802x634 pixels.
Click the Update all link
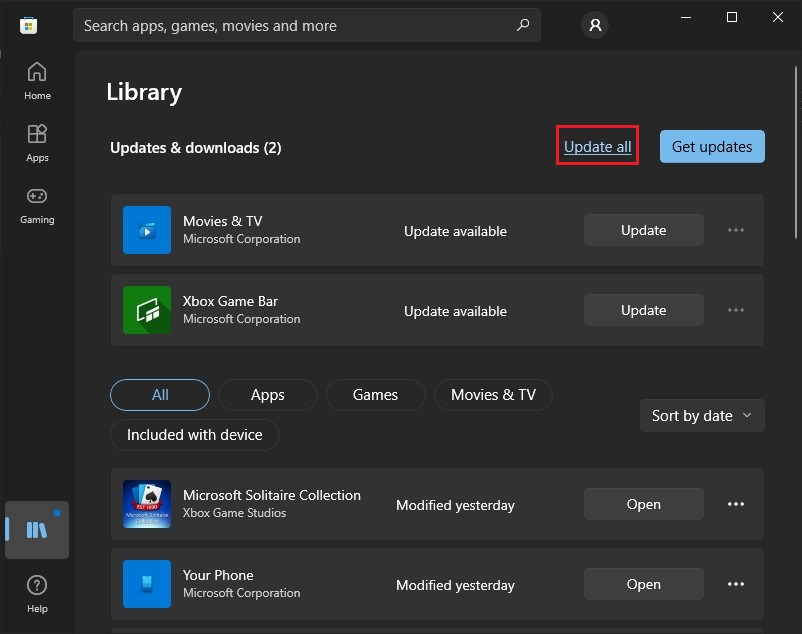[597, 147]
